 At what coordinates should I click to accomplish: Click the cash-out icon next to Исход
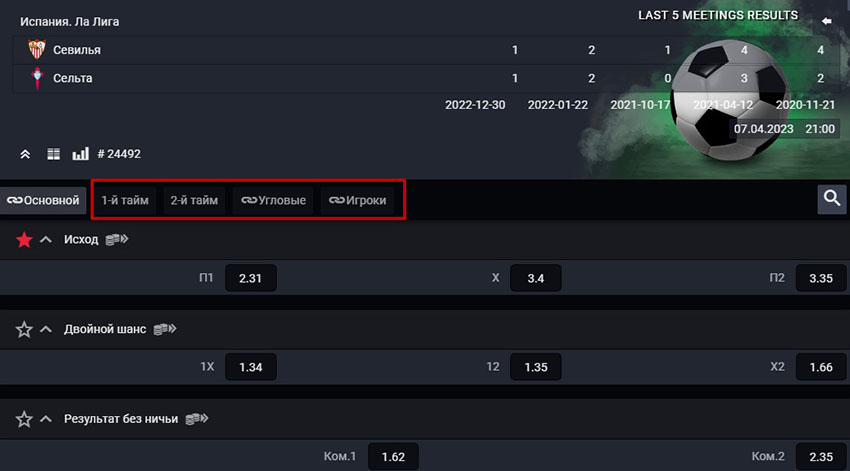pos(118,240)
